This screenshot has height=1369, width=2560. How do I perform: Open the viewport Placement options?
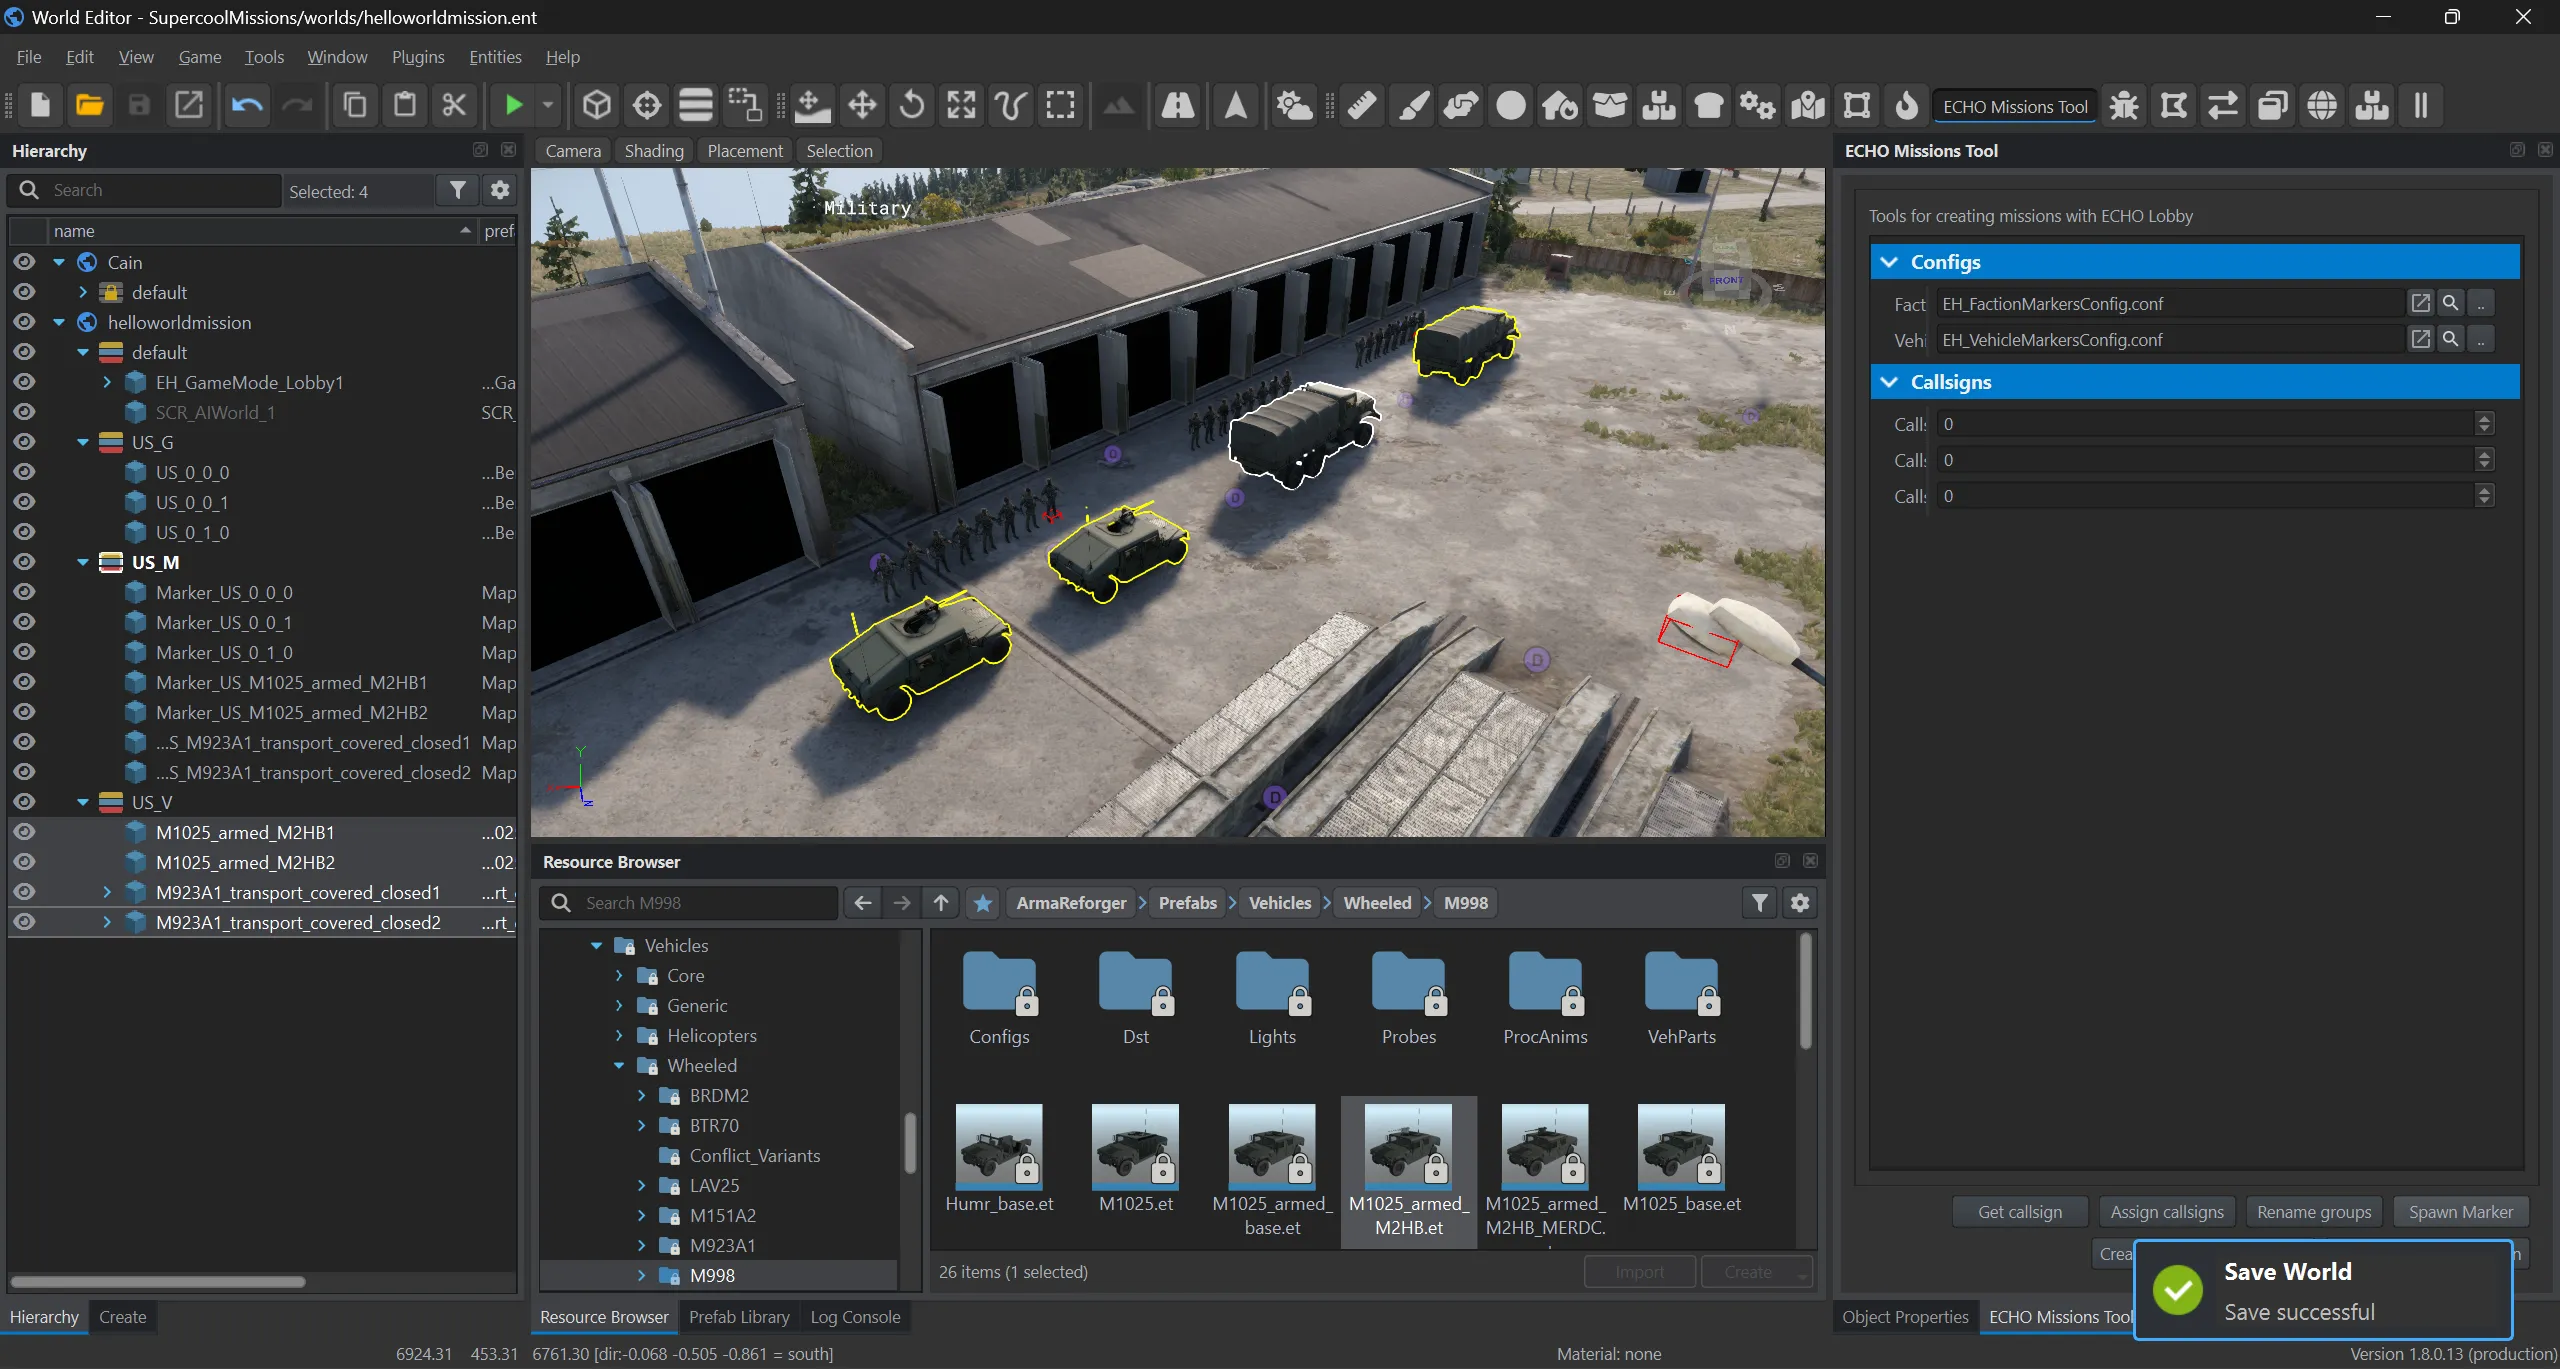point(745,151)
